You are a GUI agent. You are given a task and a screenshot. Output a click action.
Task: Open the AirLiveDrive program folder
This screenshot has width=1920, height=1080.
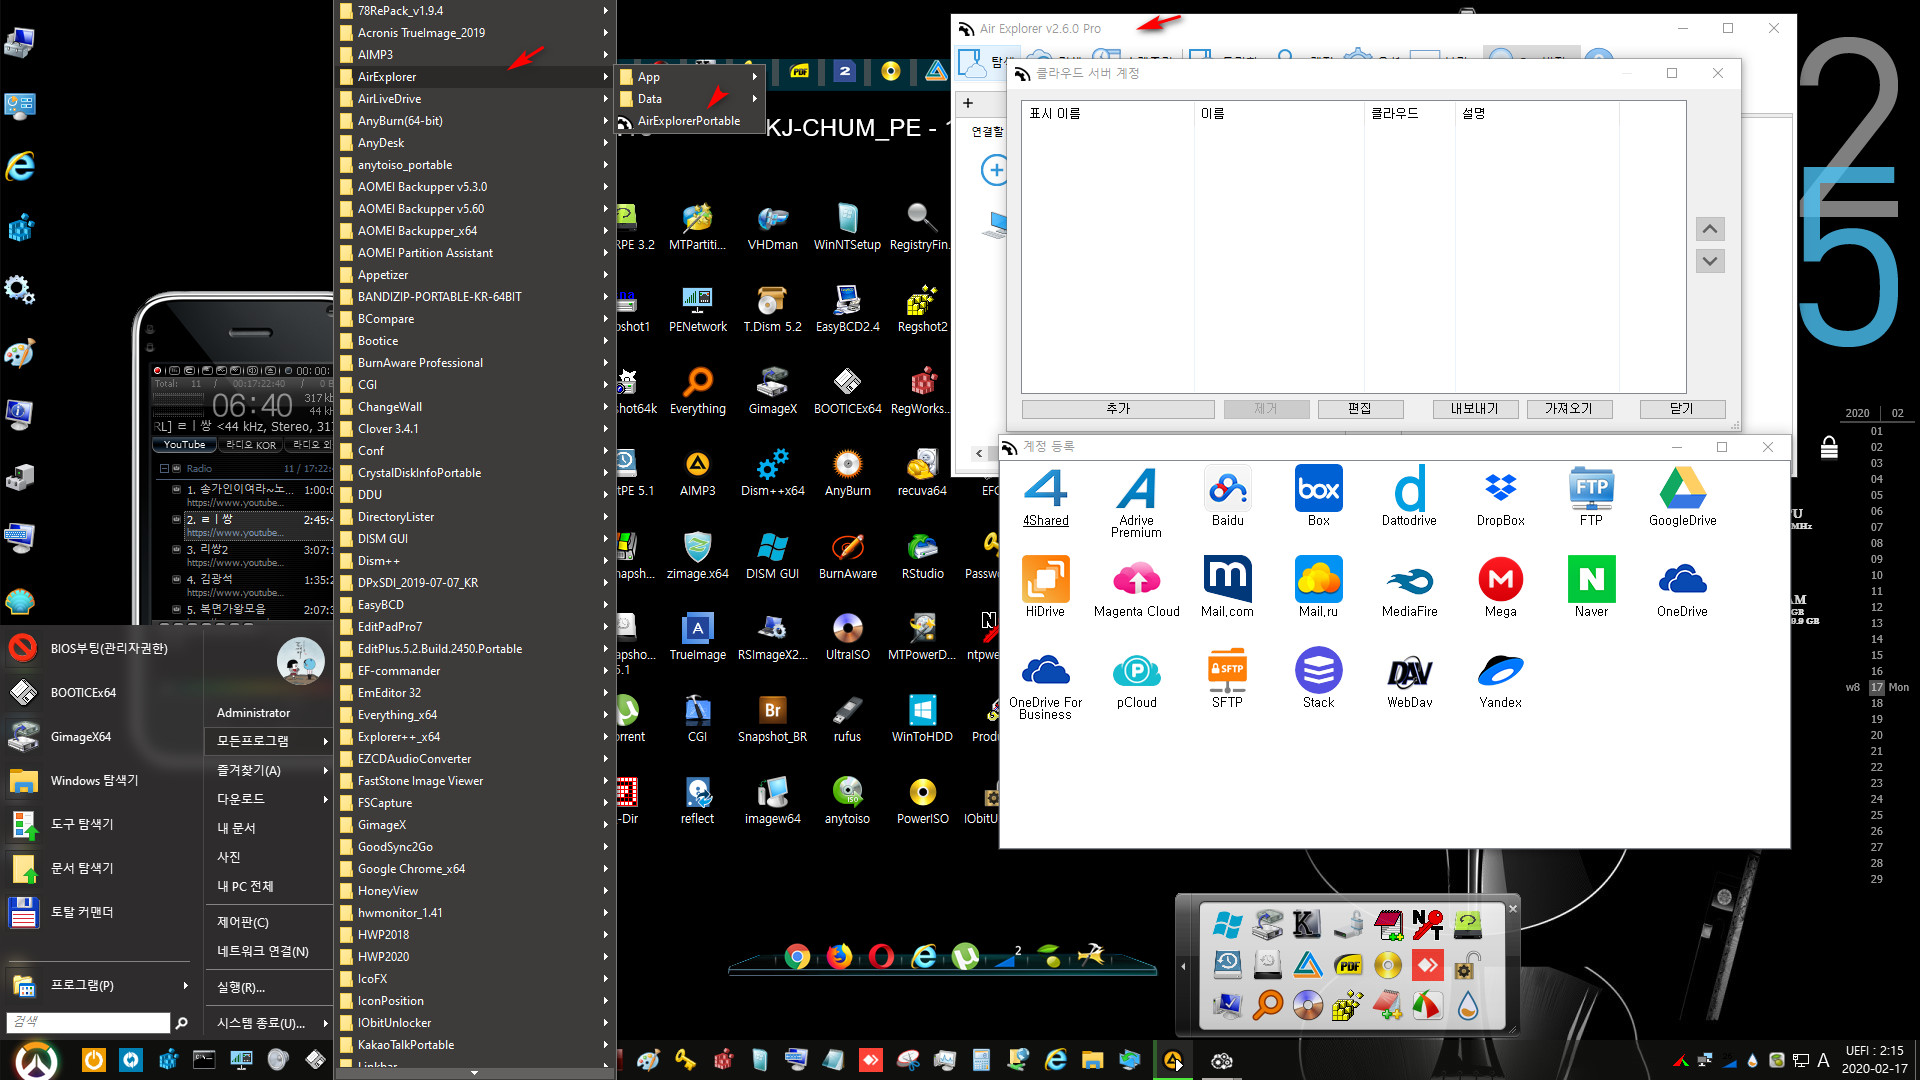click(x=474, y=99)
